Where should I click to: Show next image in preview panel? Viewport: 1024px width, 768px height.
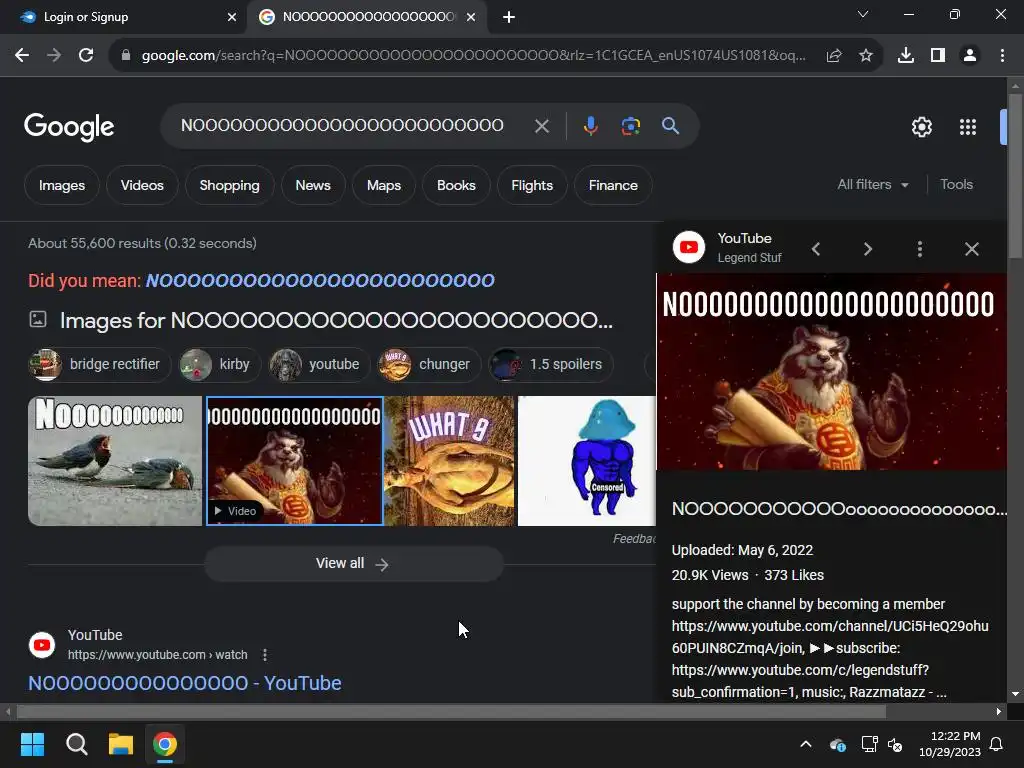(868, 249)
